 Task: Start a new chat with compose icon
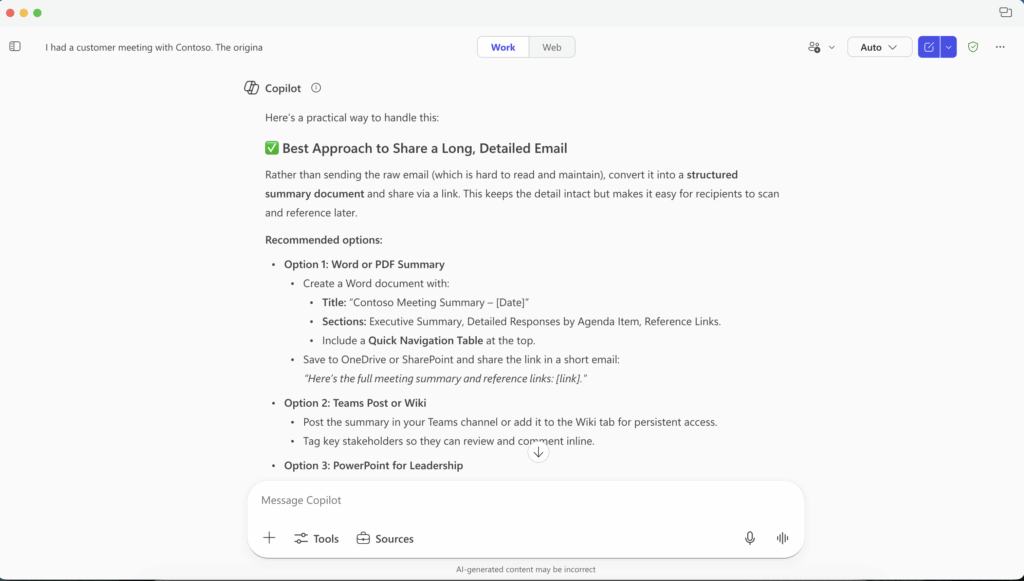coord(929,47)
